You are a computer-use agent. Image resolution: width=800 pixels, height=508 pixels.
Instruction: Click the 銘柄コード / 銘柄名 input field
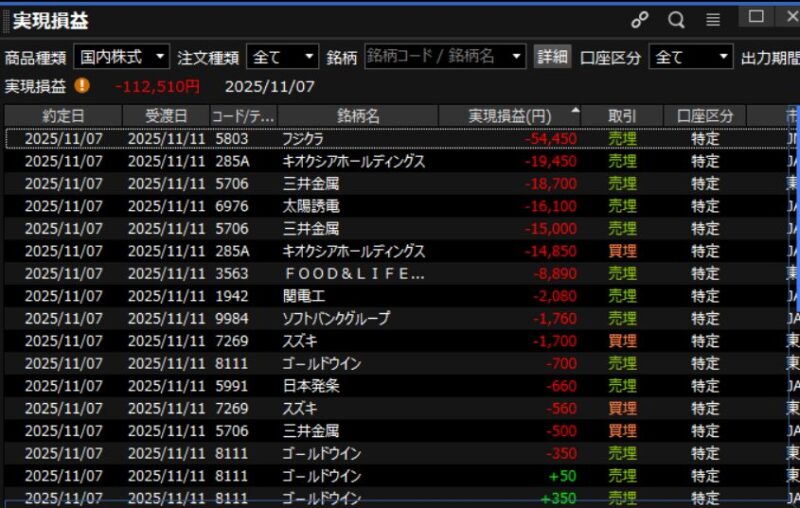tap(437, 57)
